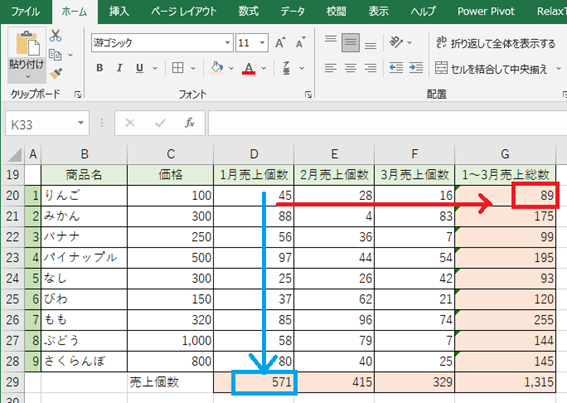Image resolution: width=567 pixels, height=403 pixels.
Task: Click the Format Painter brush icon
Action: (56, 73)
